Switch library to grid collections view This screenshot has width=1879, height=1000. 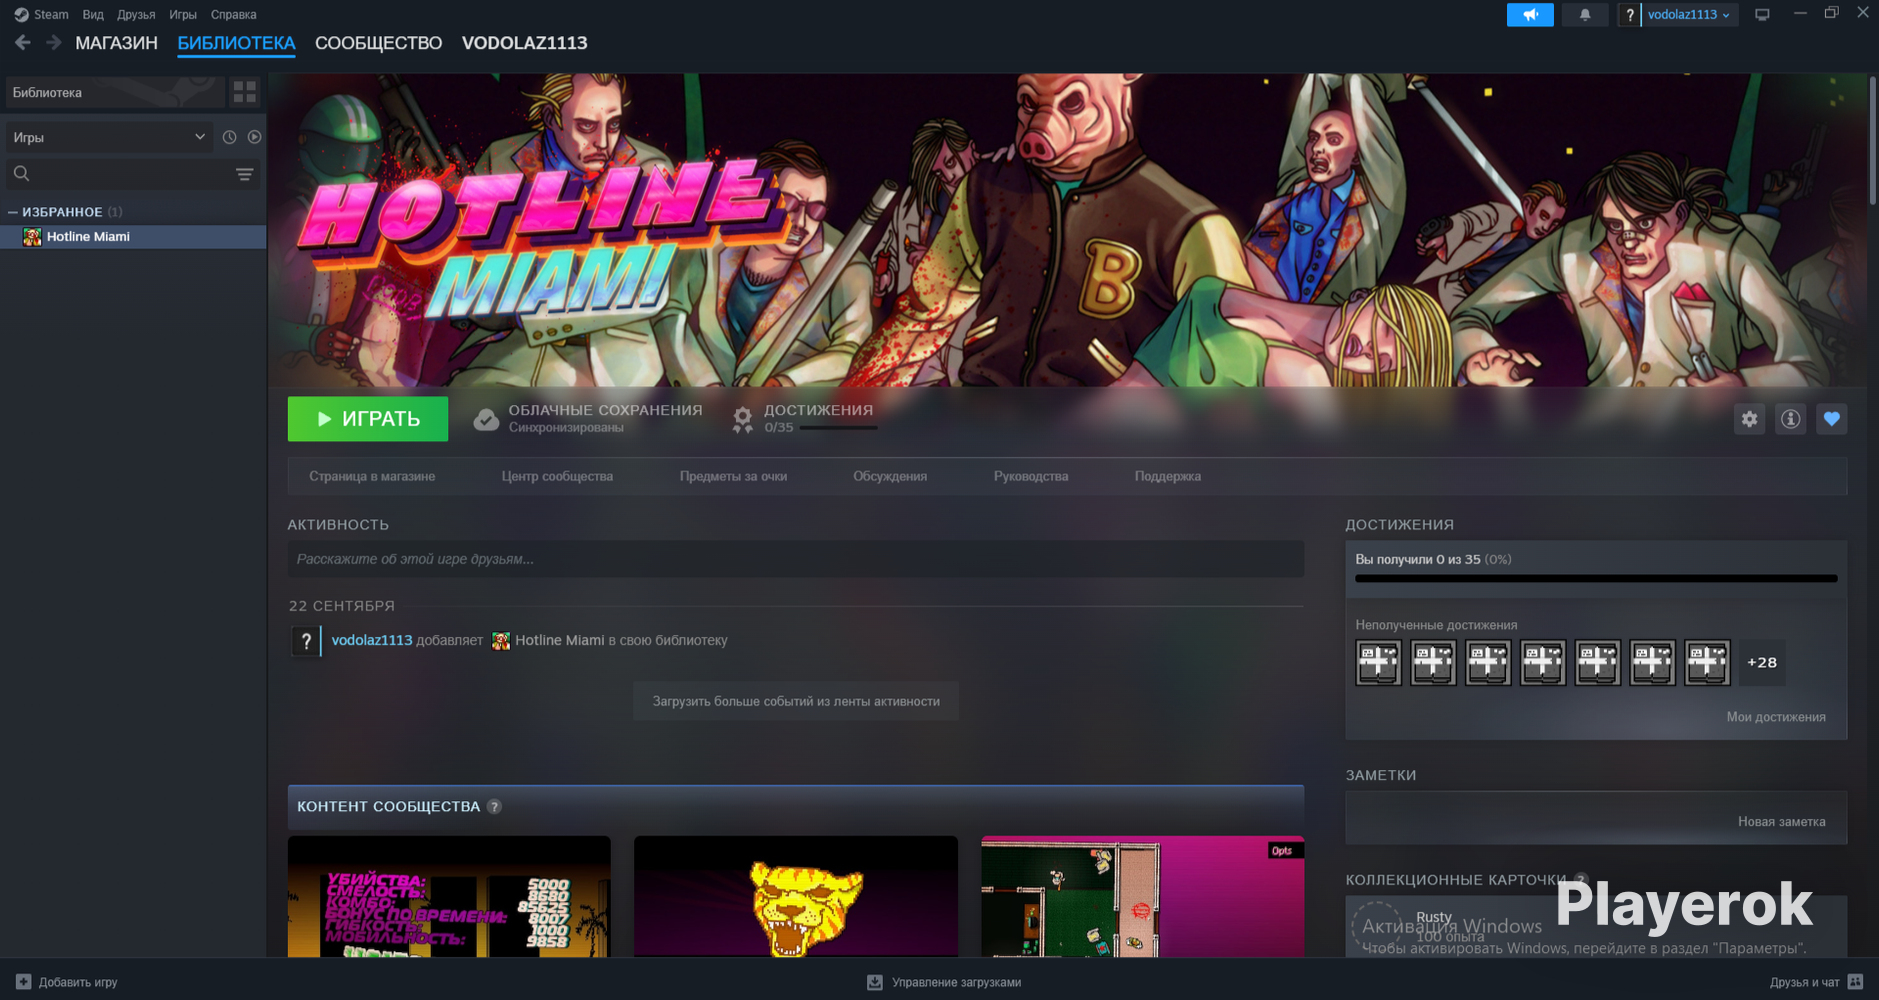(245, 93)
